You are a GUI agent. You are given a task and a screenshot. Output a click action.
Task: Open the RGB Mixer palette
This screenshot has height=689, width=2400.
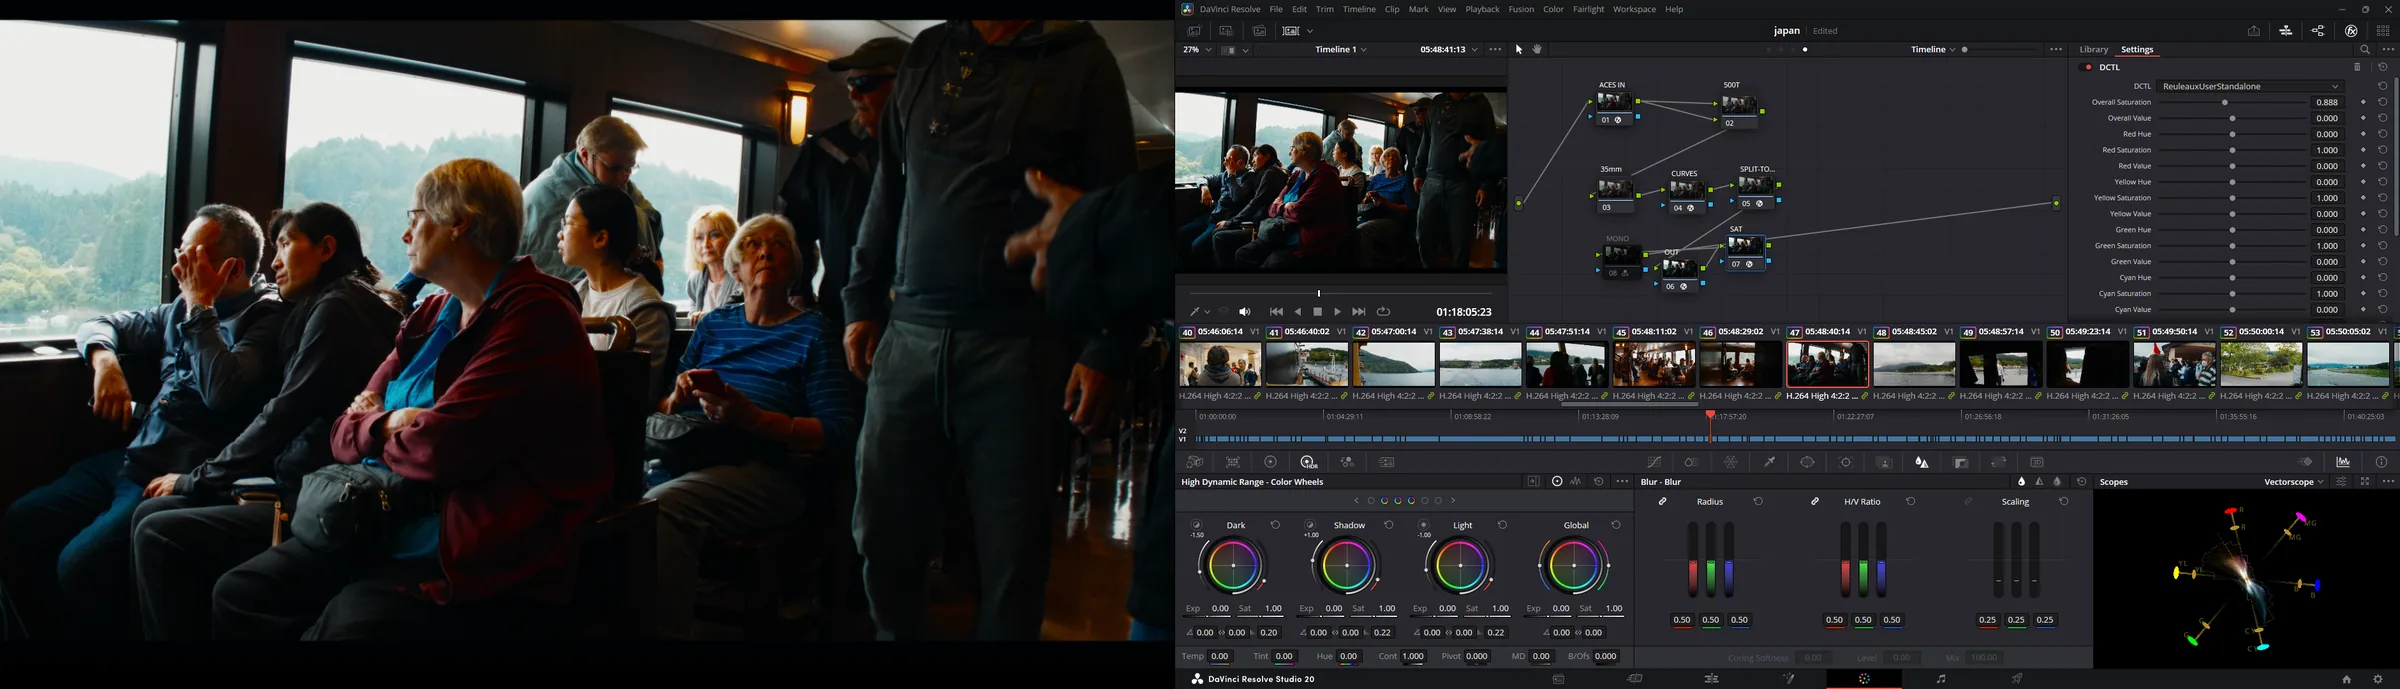1348,462
